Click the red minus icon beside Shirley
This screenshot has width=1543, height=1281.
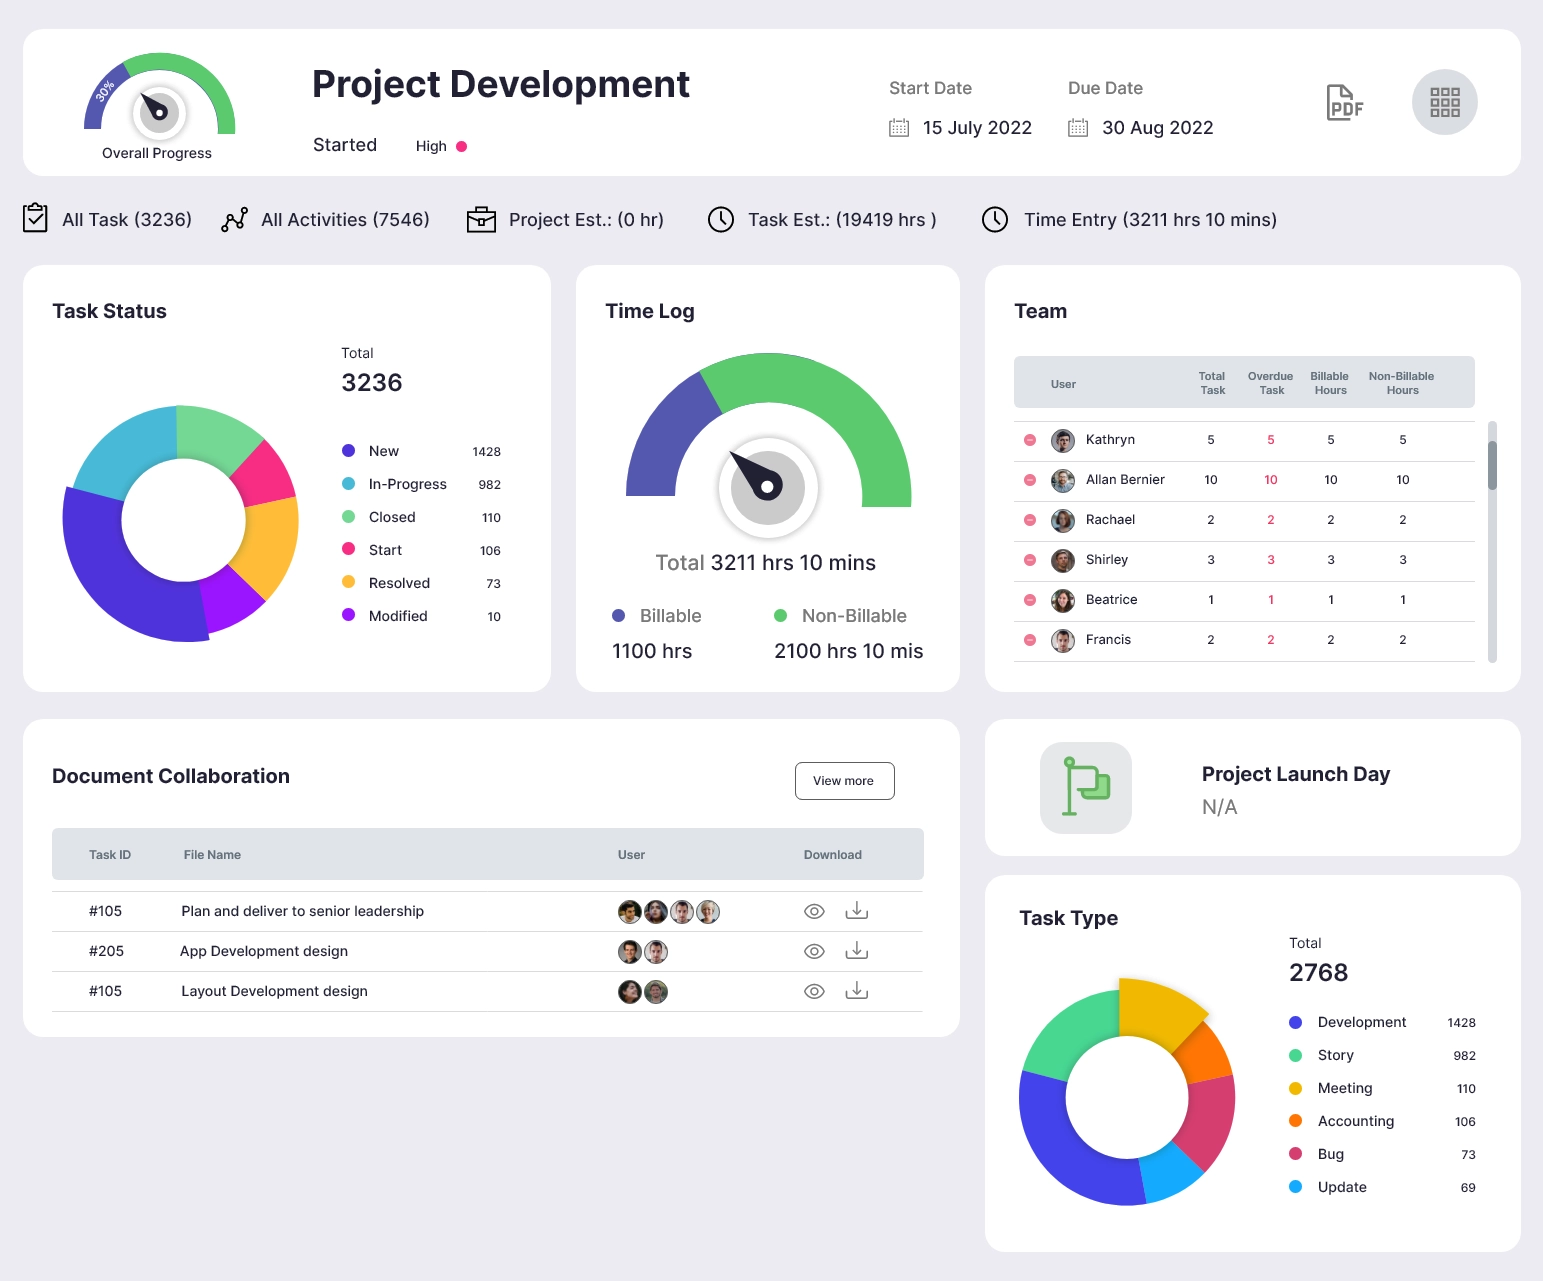(x=1030, y=560)
